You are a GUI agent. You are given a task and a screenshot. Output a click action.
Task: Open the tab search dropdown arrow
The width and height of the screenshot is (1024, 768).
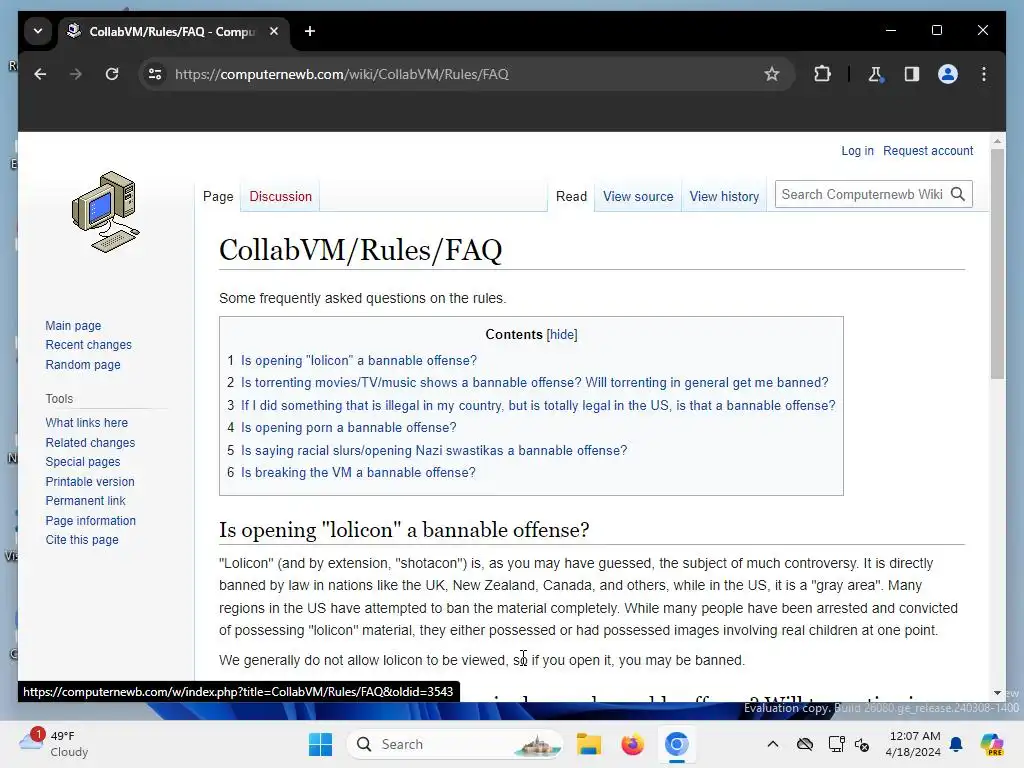click(x=38, y=31)
